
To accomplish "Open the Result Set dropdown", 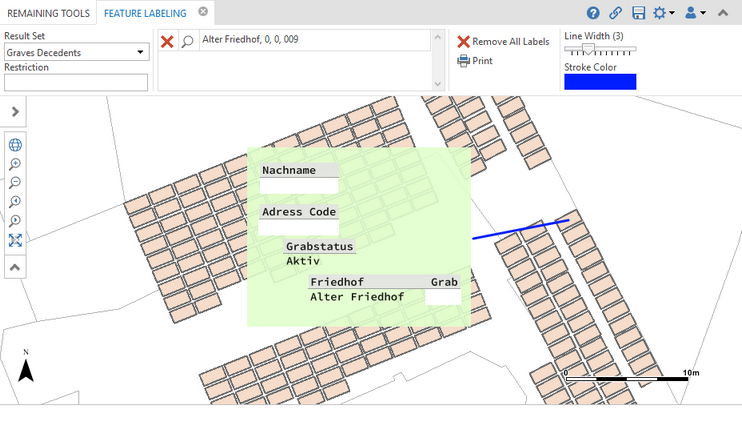I will tap(77, 52).
